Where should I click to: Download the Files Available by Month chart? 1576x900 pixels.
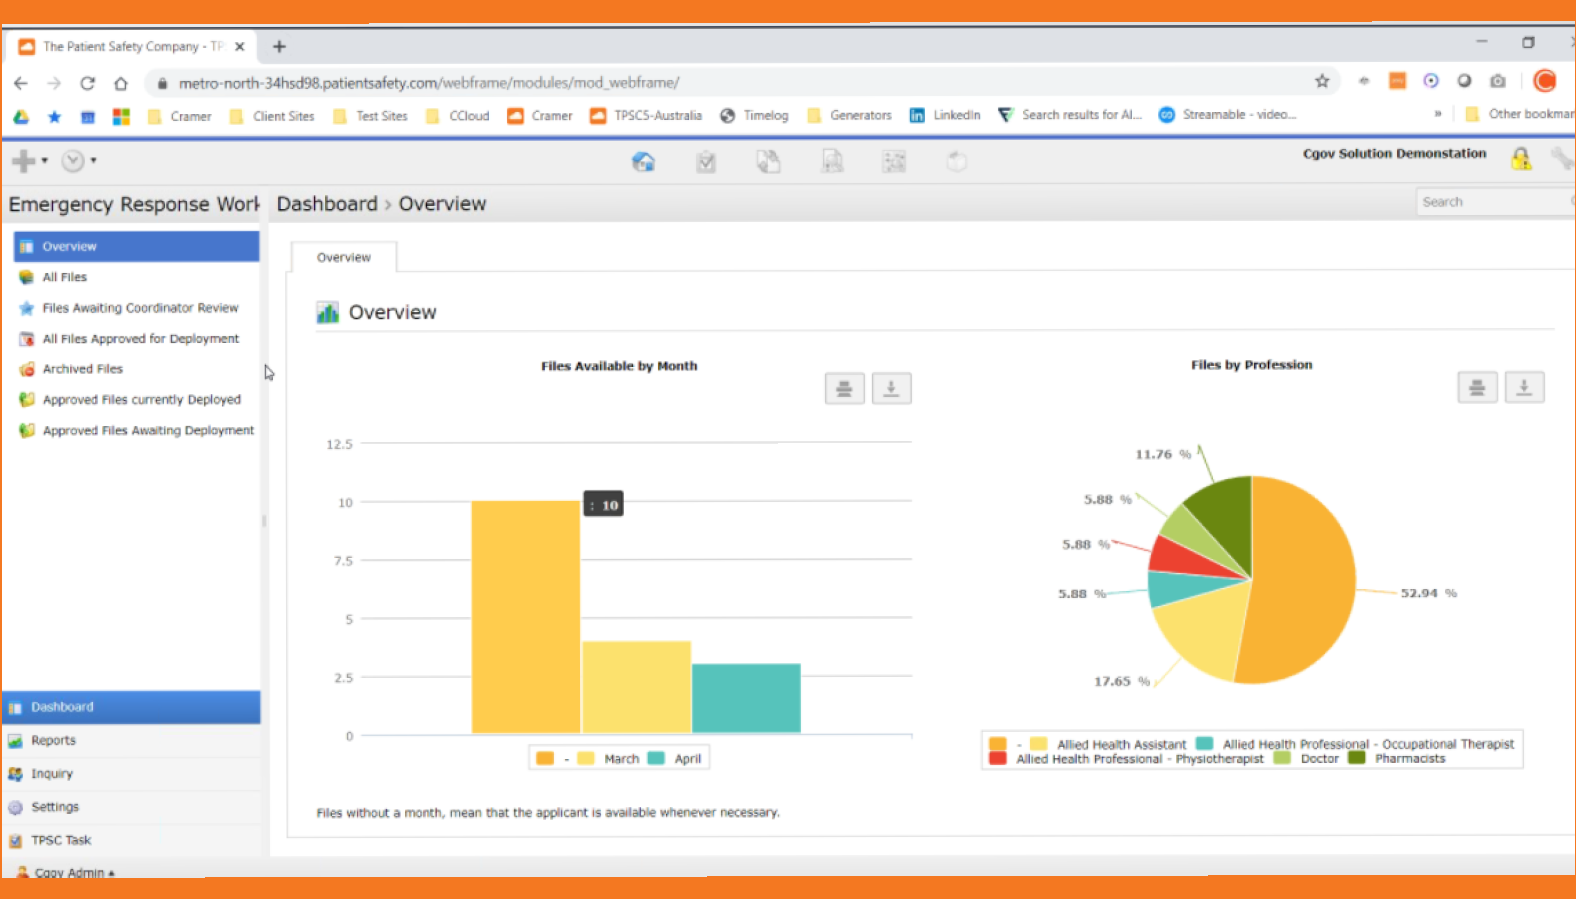click(x=891, y=389)
